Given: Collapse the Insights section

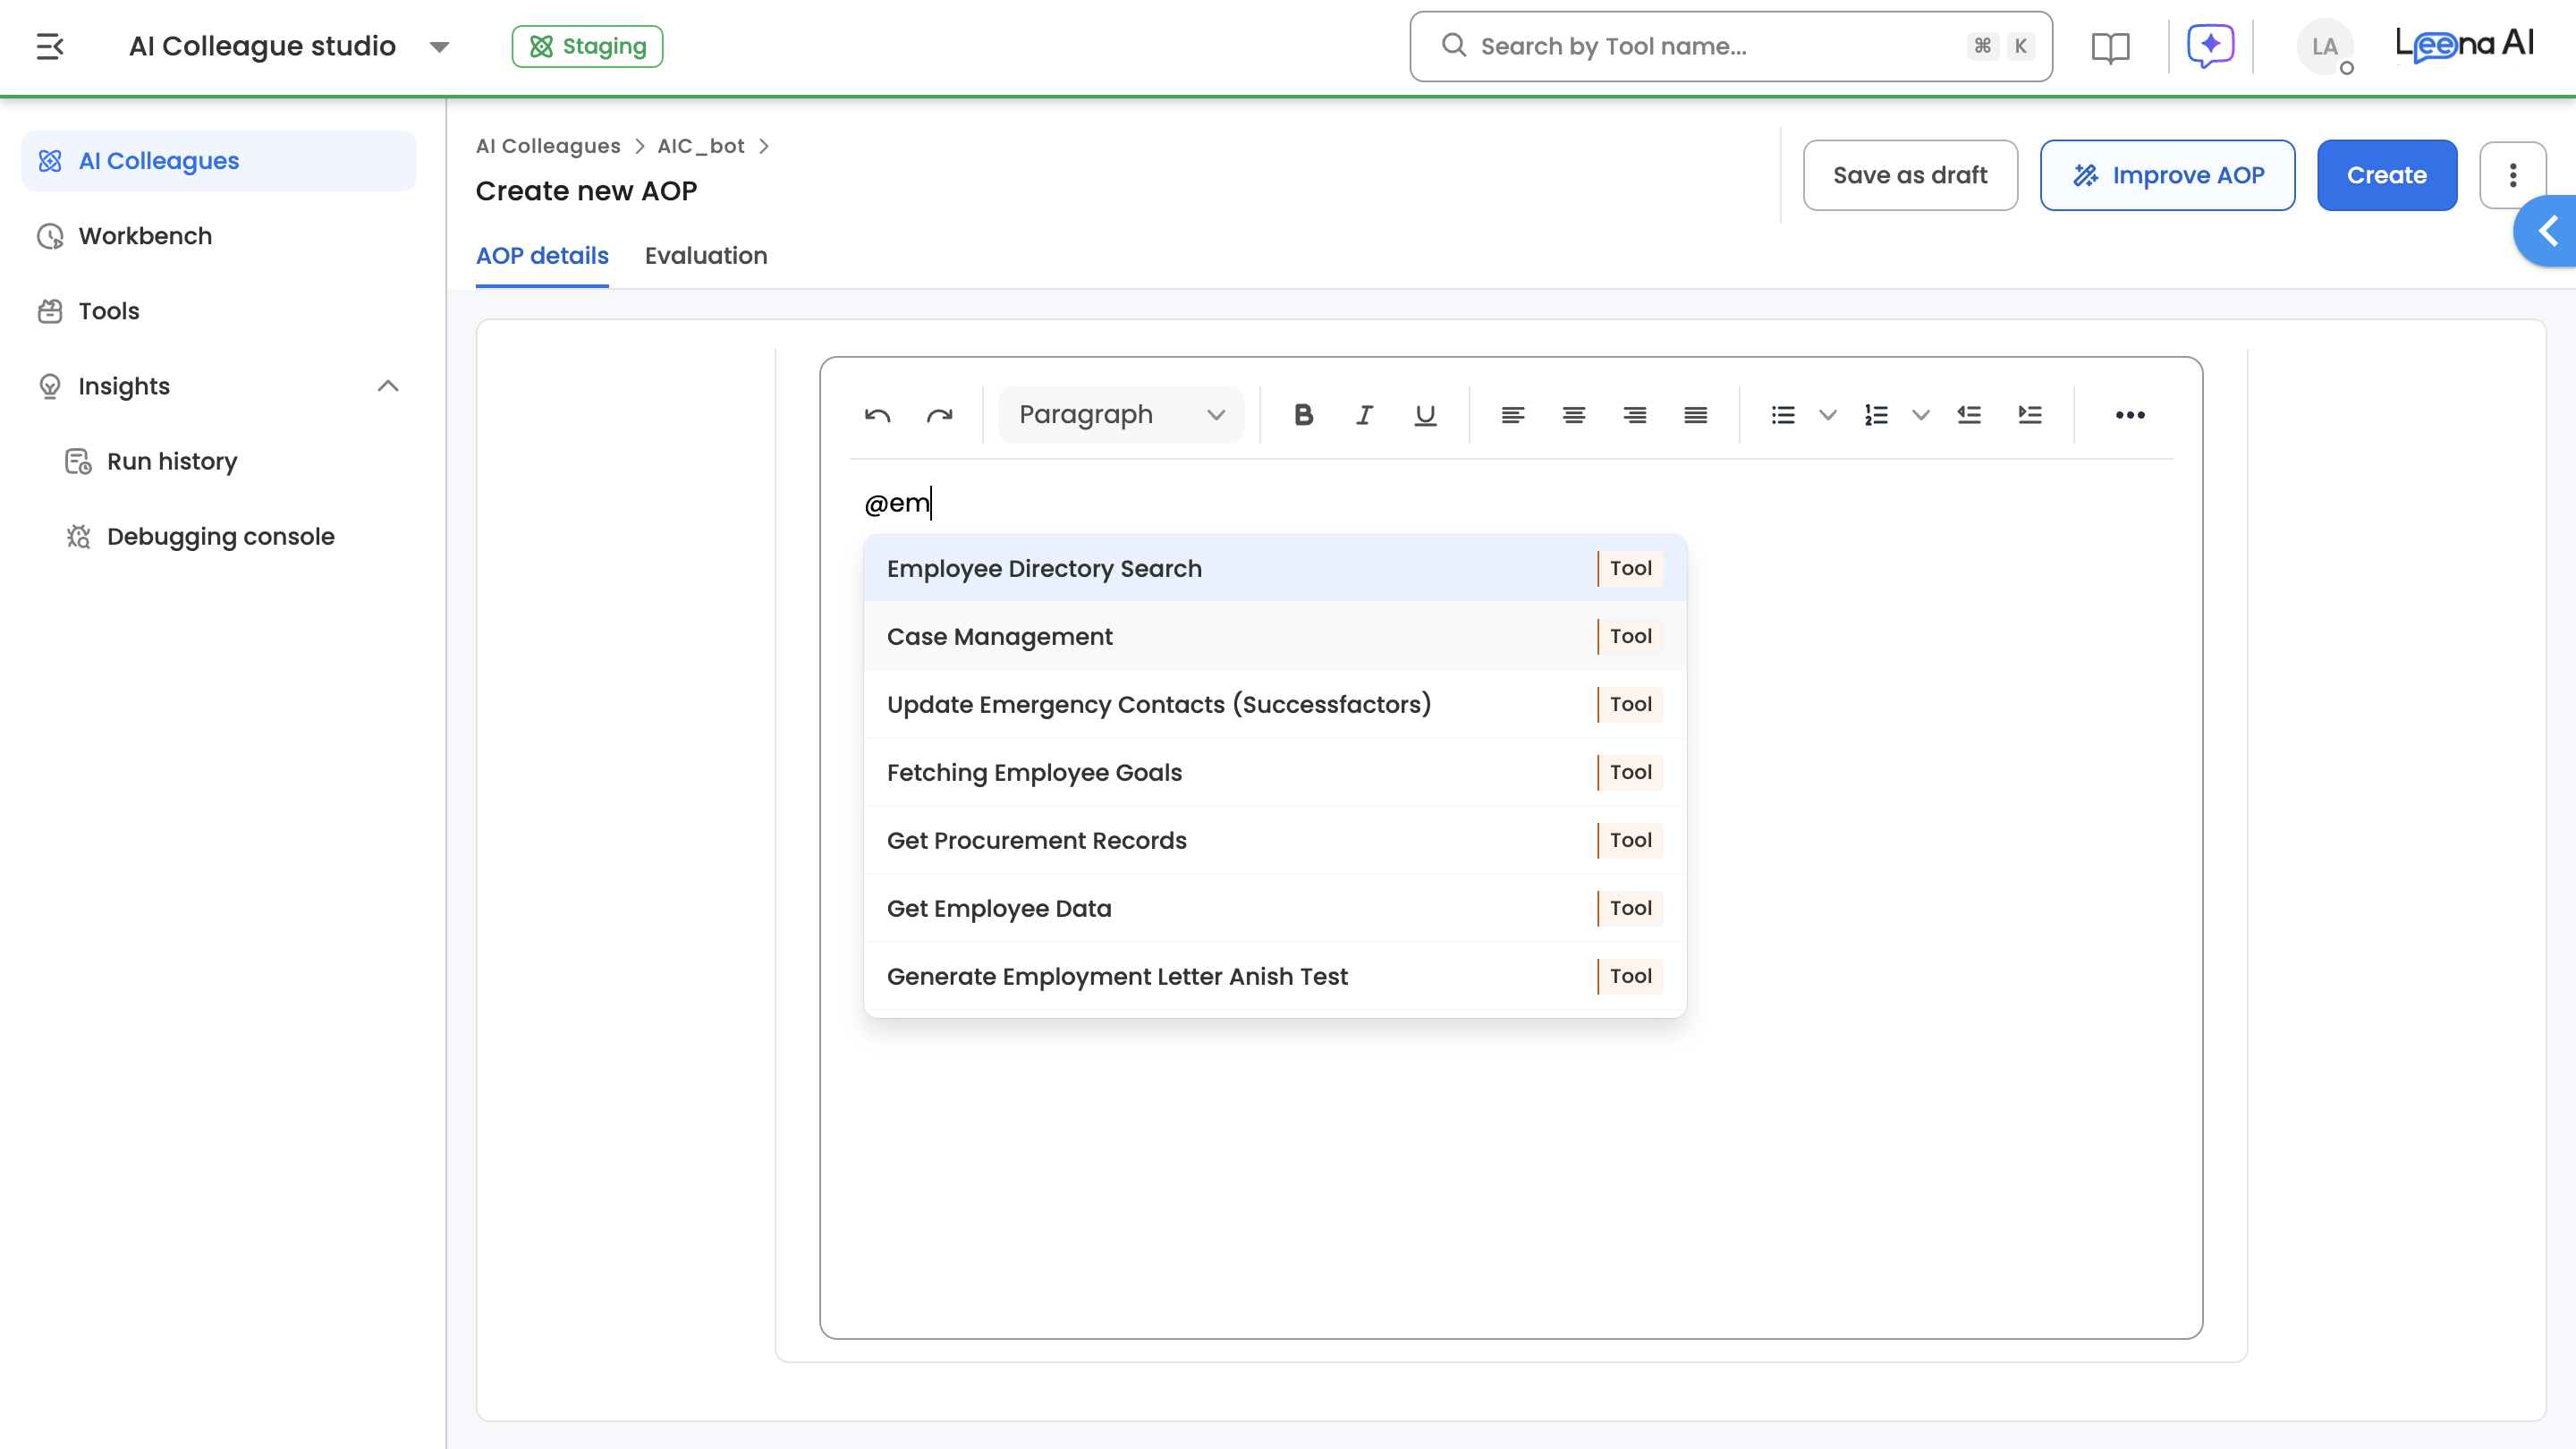Looking at the screenshot, I should 388,386.
